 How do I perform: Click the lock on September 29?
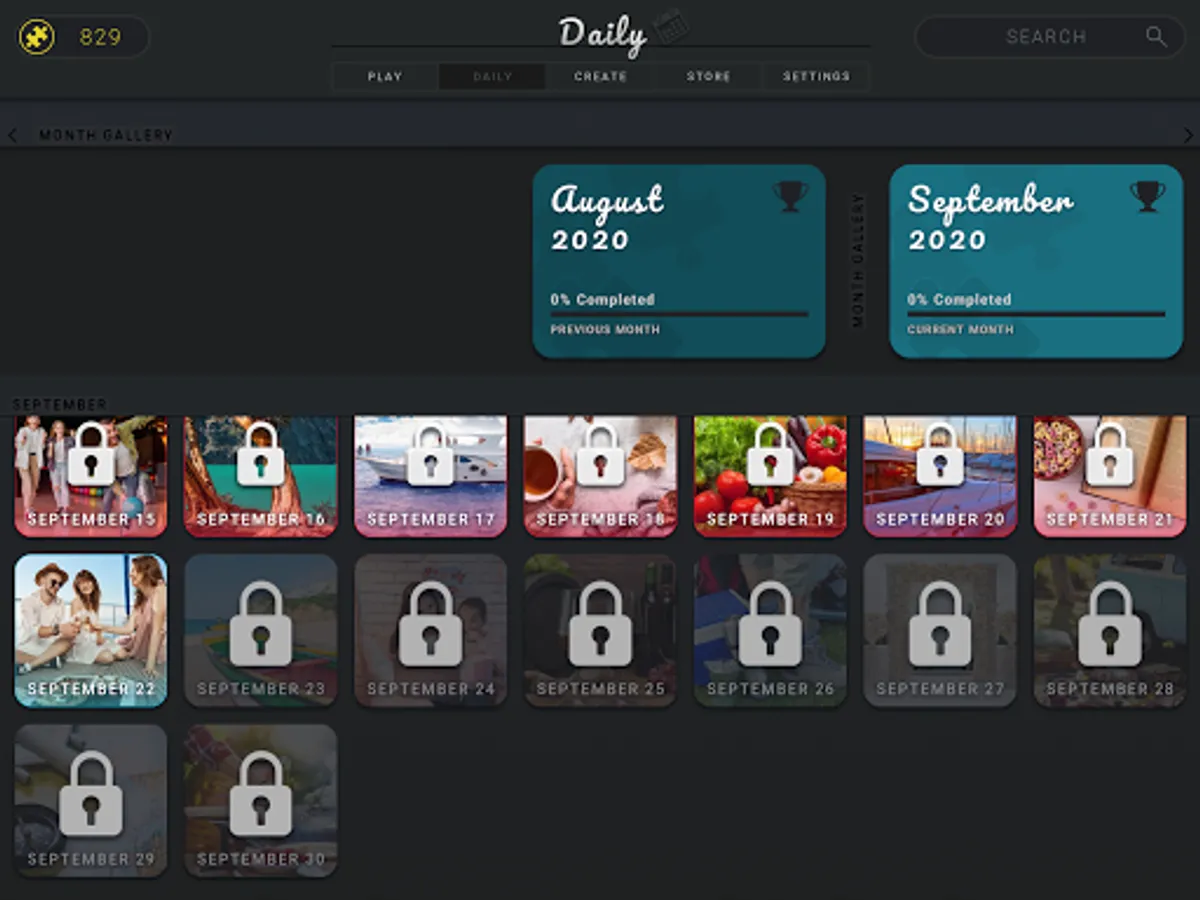pos(91,794)
